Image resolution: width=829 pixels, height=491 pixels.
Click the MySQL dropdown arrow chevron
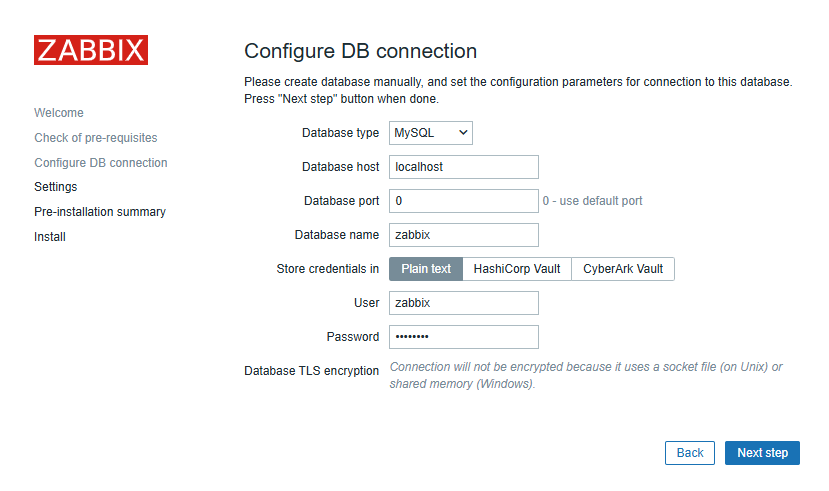pyautogui.click(x=463, y=133)
